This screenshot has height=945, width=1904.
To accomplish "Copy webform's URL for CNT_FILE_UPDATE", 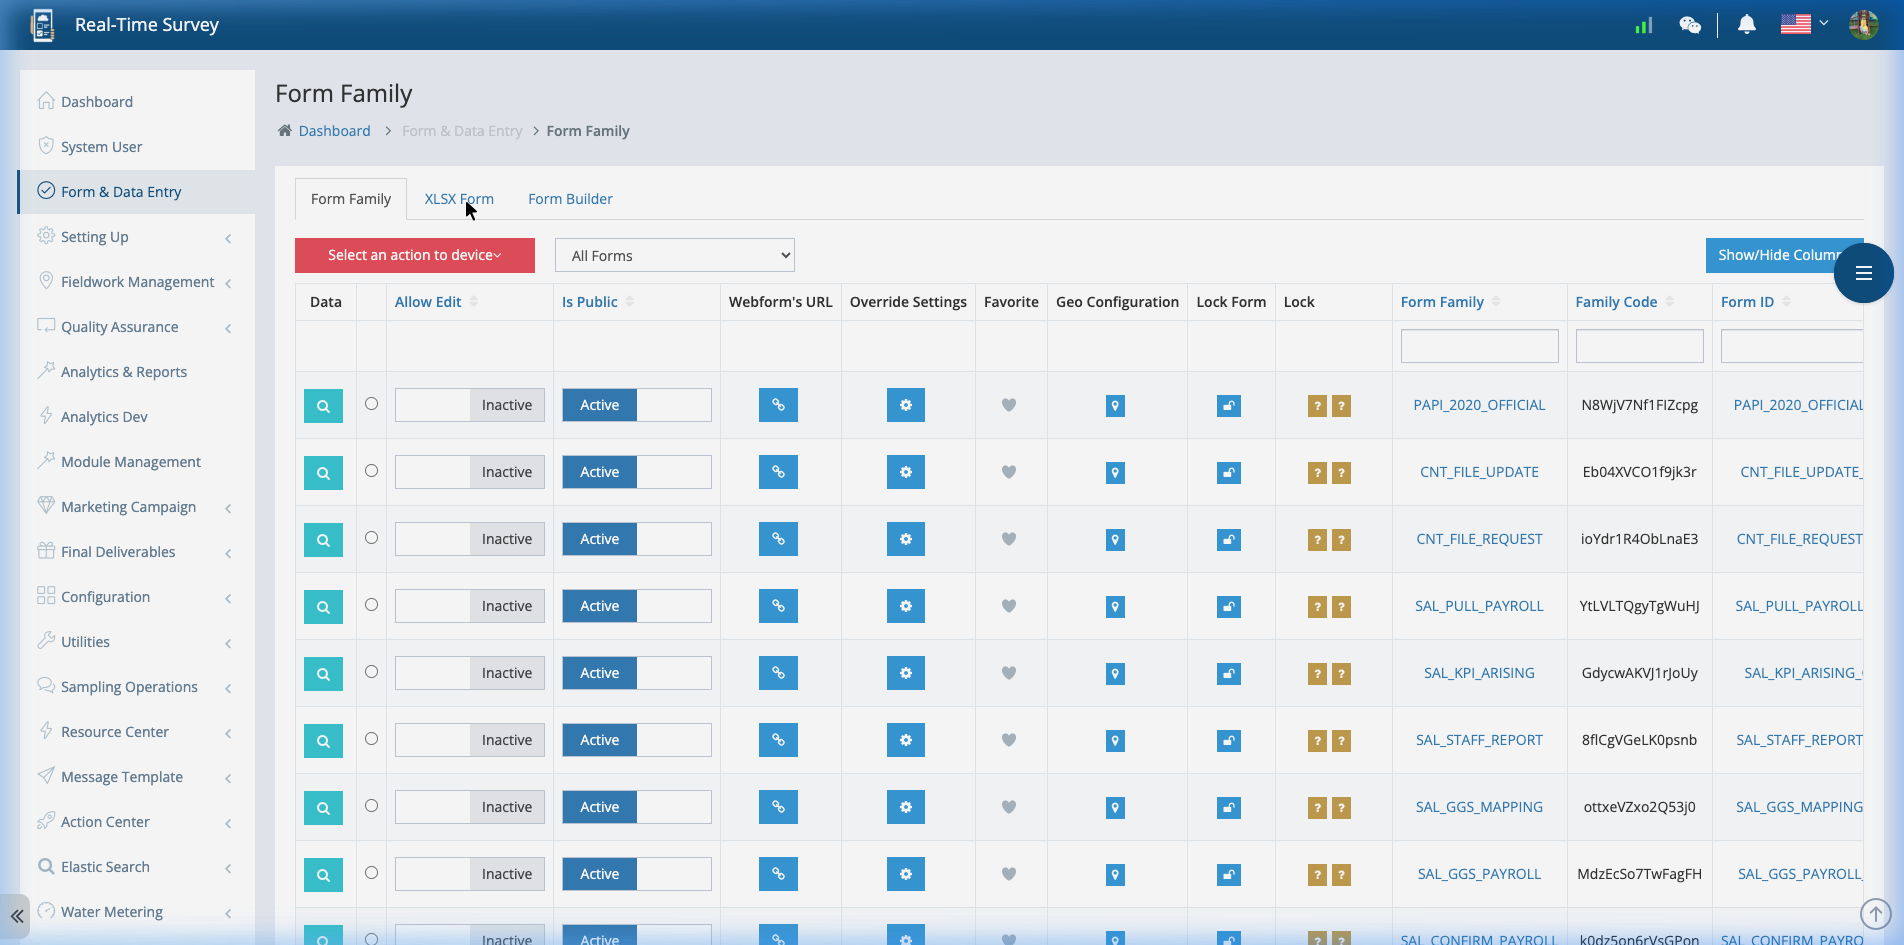I will [778, 472].
